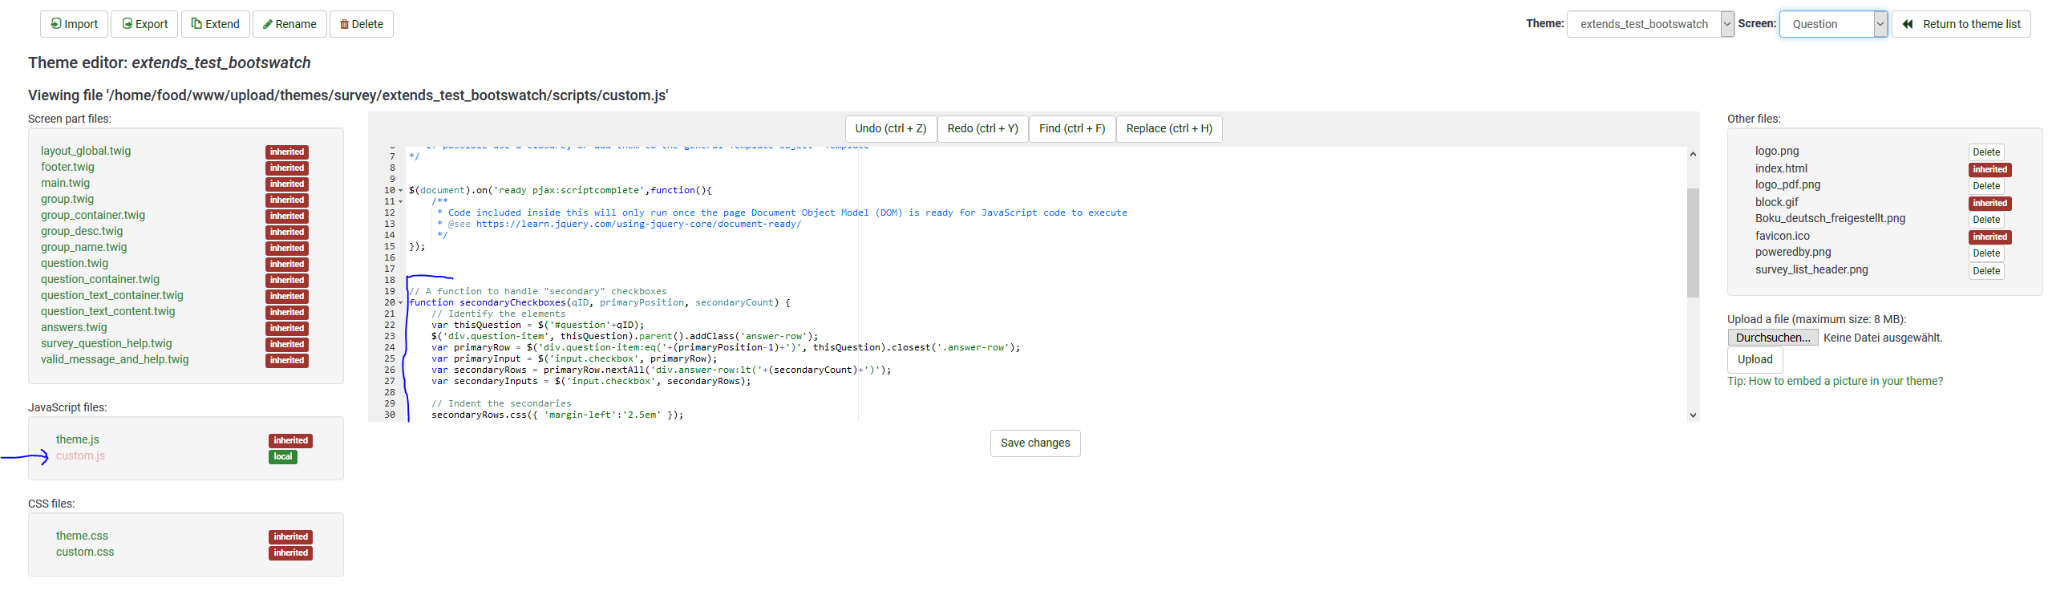Image resolution: width=2048 pixels, height=590 pixels.
Task: Collapse code fold at line 10
Action: [401, 190]
